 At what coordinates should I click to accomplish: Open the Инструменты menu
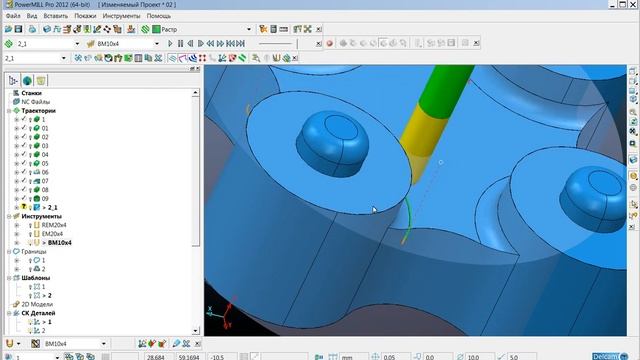click(121, 16)
